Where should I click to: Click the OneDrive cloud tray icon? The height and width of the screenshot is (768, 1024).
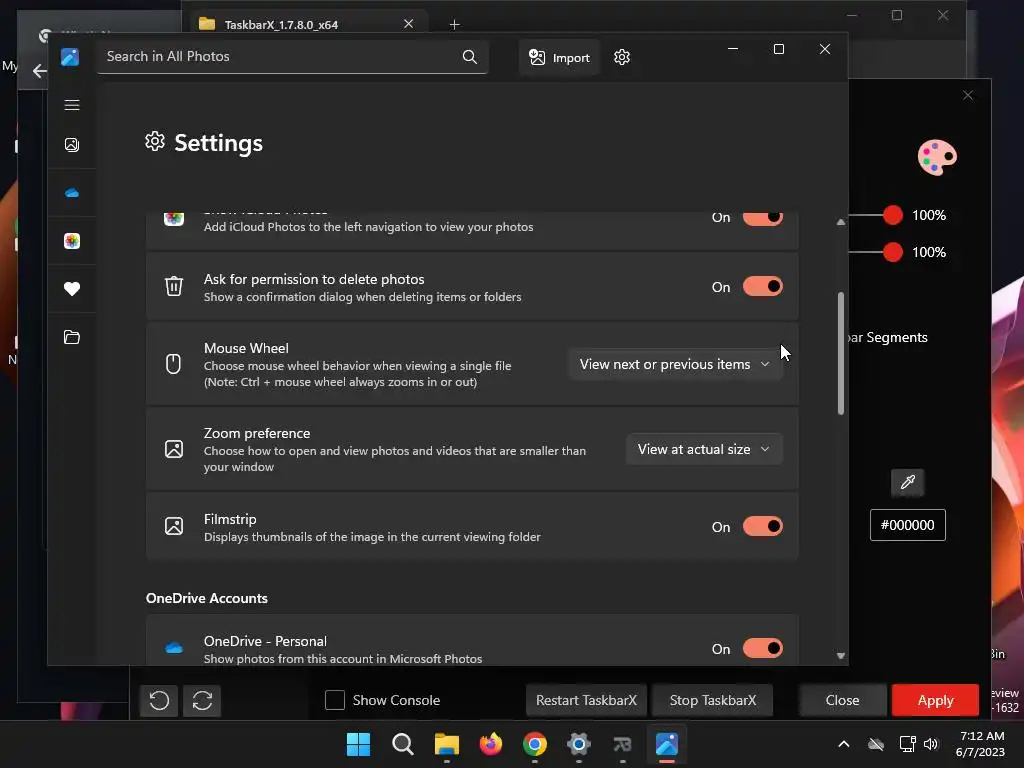[x=876, y=744]
